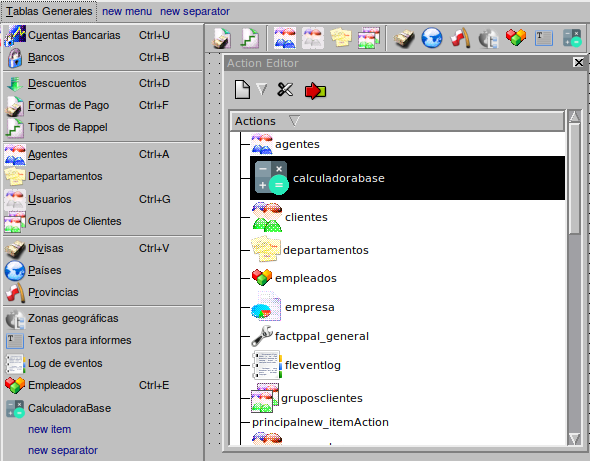Viewport: 590px width, 461px height.
Task: Click the "new menu" placeholder
Action: click(x=127, y=11)
